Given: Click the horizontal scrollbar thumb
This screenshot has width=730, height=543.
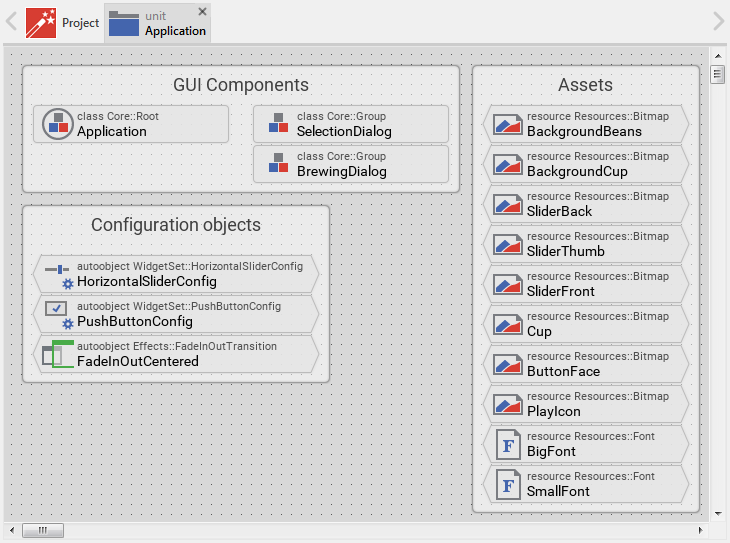Looking at the screenshot, I should pyautogui.click(x=42, y=530).
